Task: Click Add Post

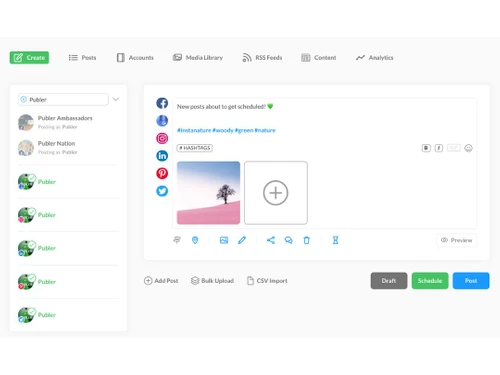Action: (x=161, y=281)
